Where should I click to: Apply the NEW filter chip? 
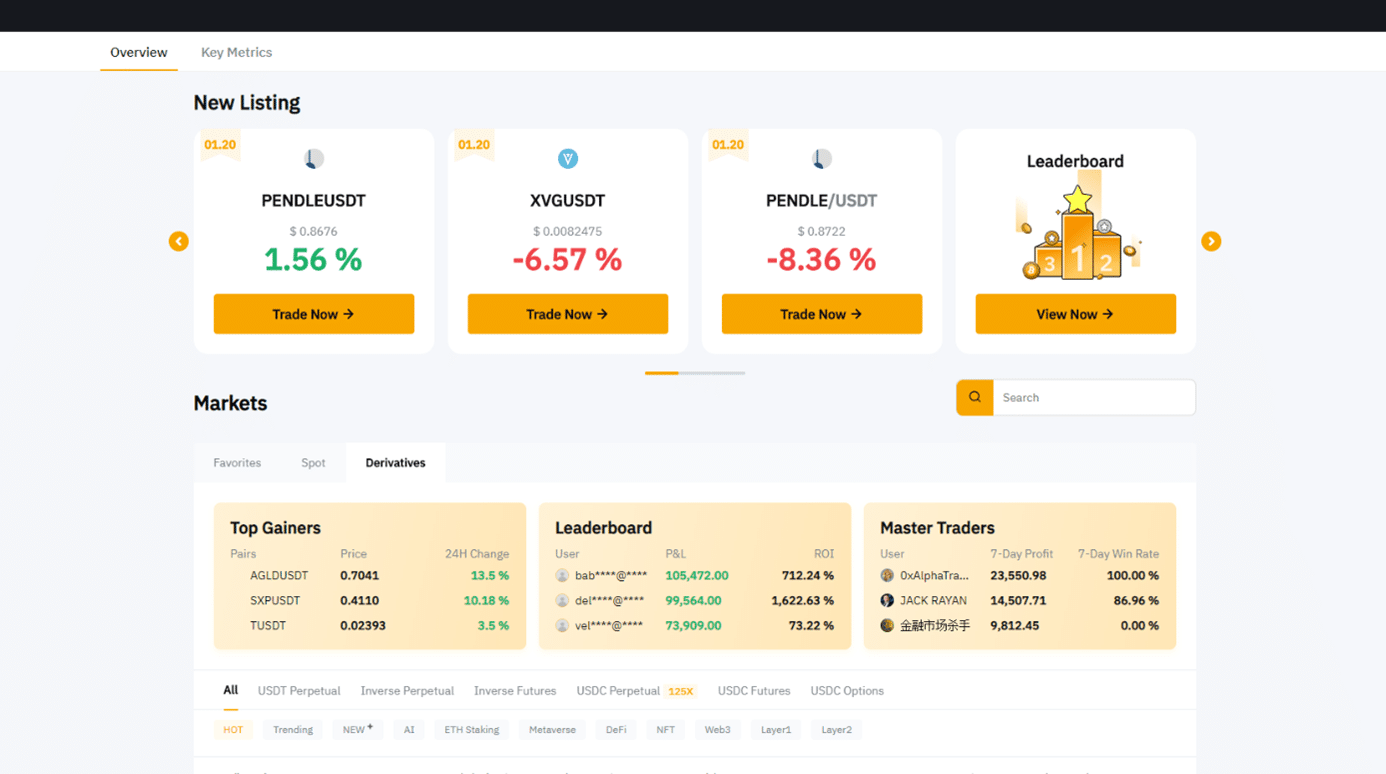(x=358, y=730)
